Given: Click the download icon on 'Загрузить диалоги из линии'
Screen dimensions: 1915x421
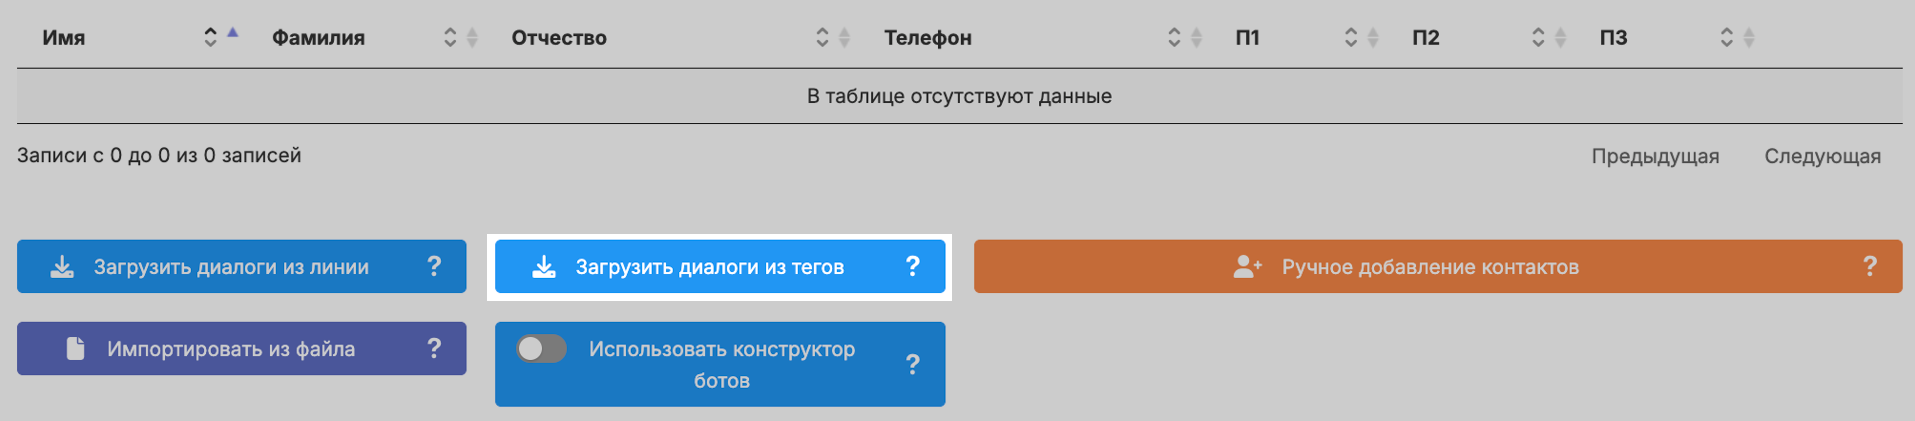Looking at the screenshot, I should click(x=62, y=267).
